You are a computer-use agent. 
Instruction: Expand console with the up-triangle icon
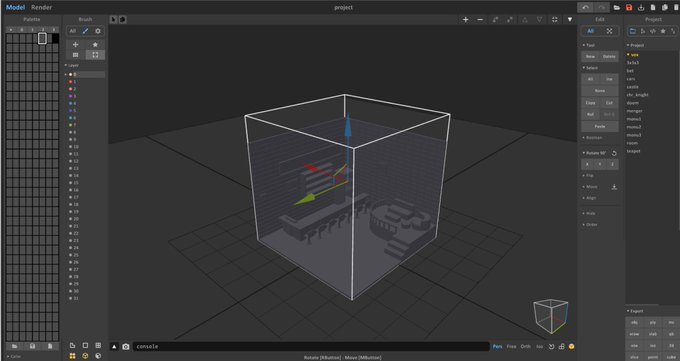(x=114, y=346)
